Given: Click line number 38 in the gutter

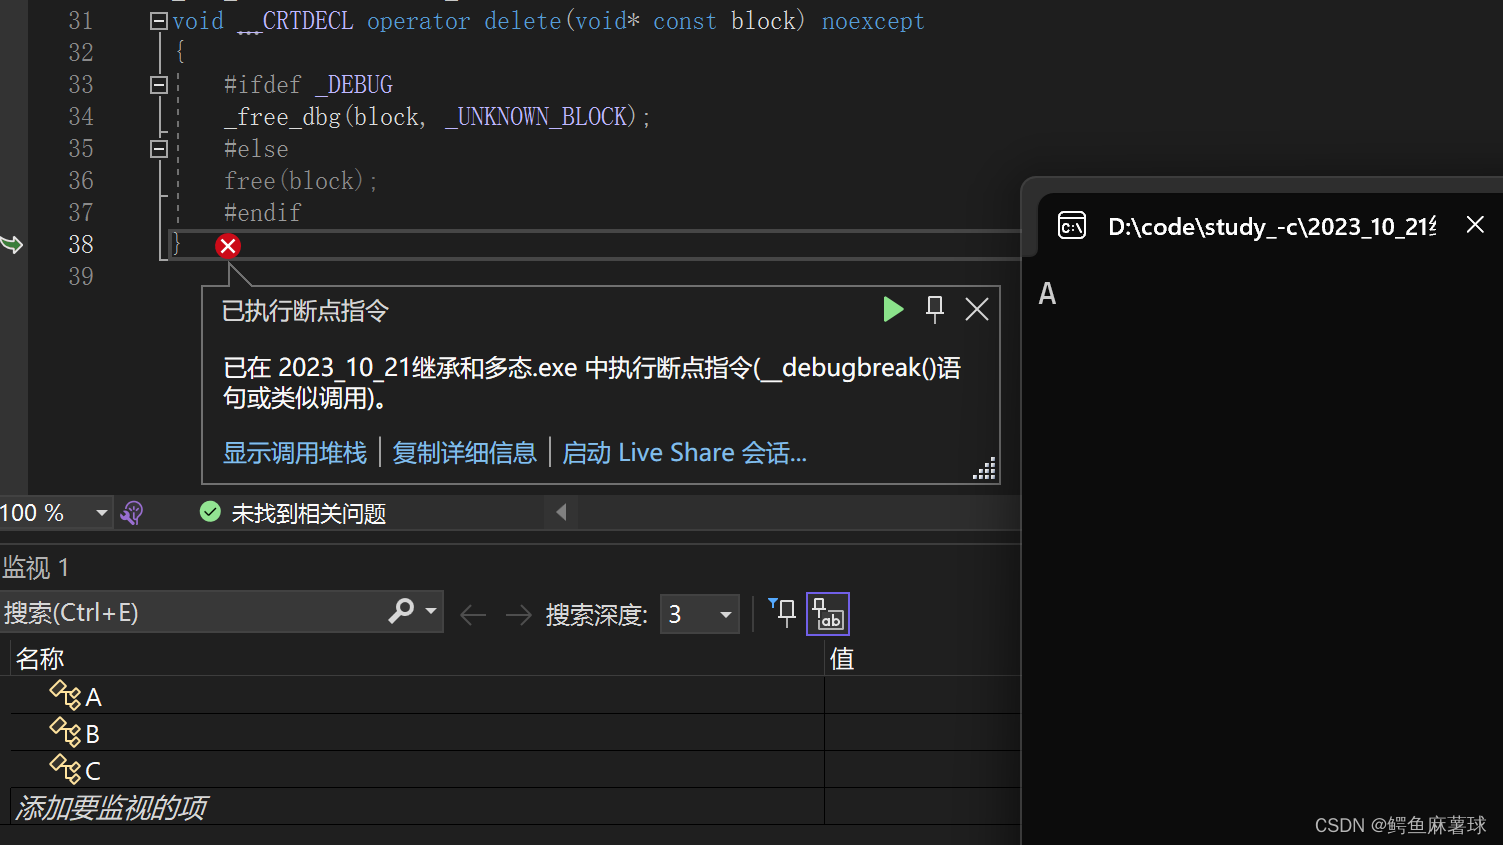Looking at the screenshot, I should 81,244.
